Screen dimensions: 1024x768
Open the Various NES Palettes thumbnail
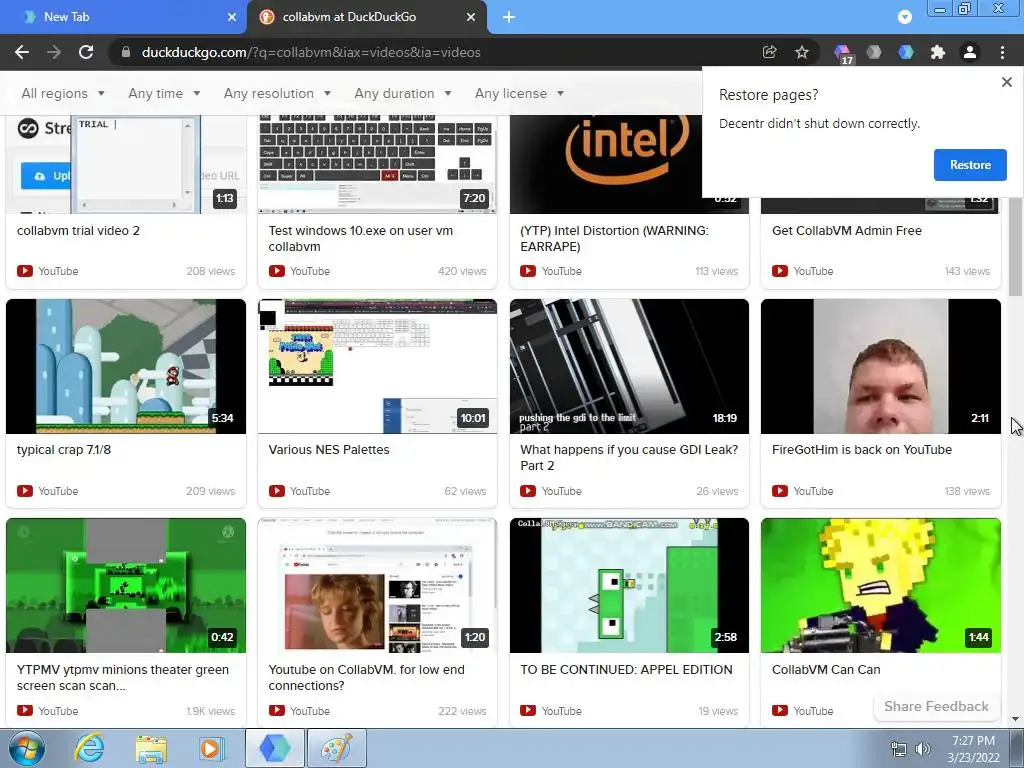coord(377,366)
